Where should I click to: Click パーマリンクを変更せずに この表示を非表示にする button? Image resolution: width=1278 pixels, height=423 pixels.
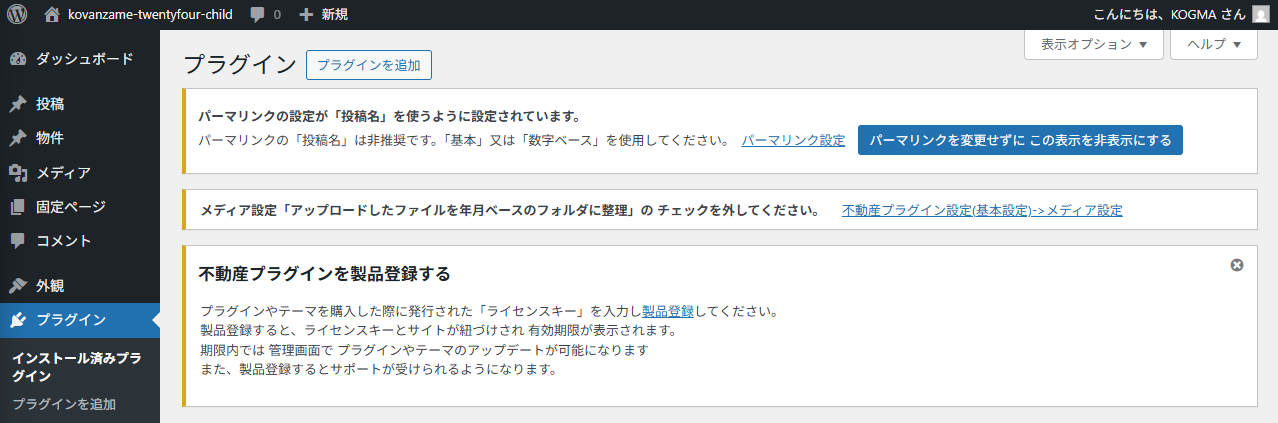click(1020, 140)
